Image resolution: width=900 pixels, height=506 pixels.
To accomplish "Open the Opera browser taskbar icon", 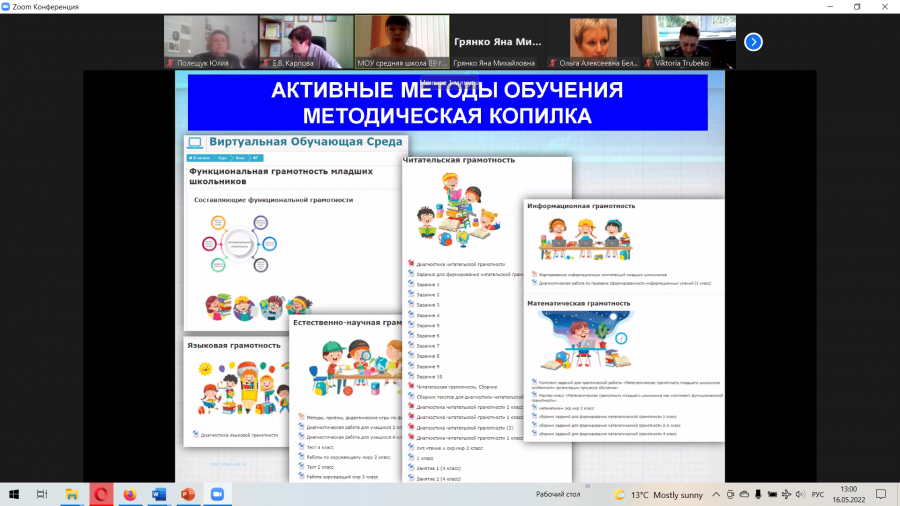I will (x=101, y=494).
